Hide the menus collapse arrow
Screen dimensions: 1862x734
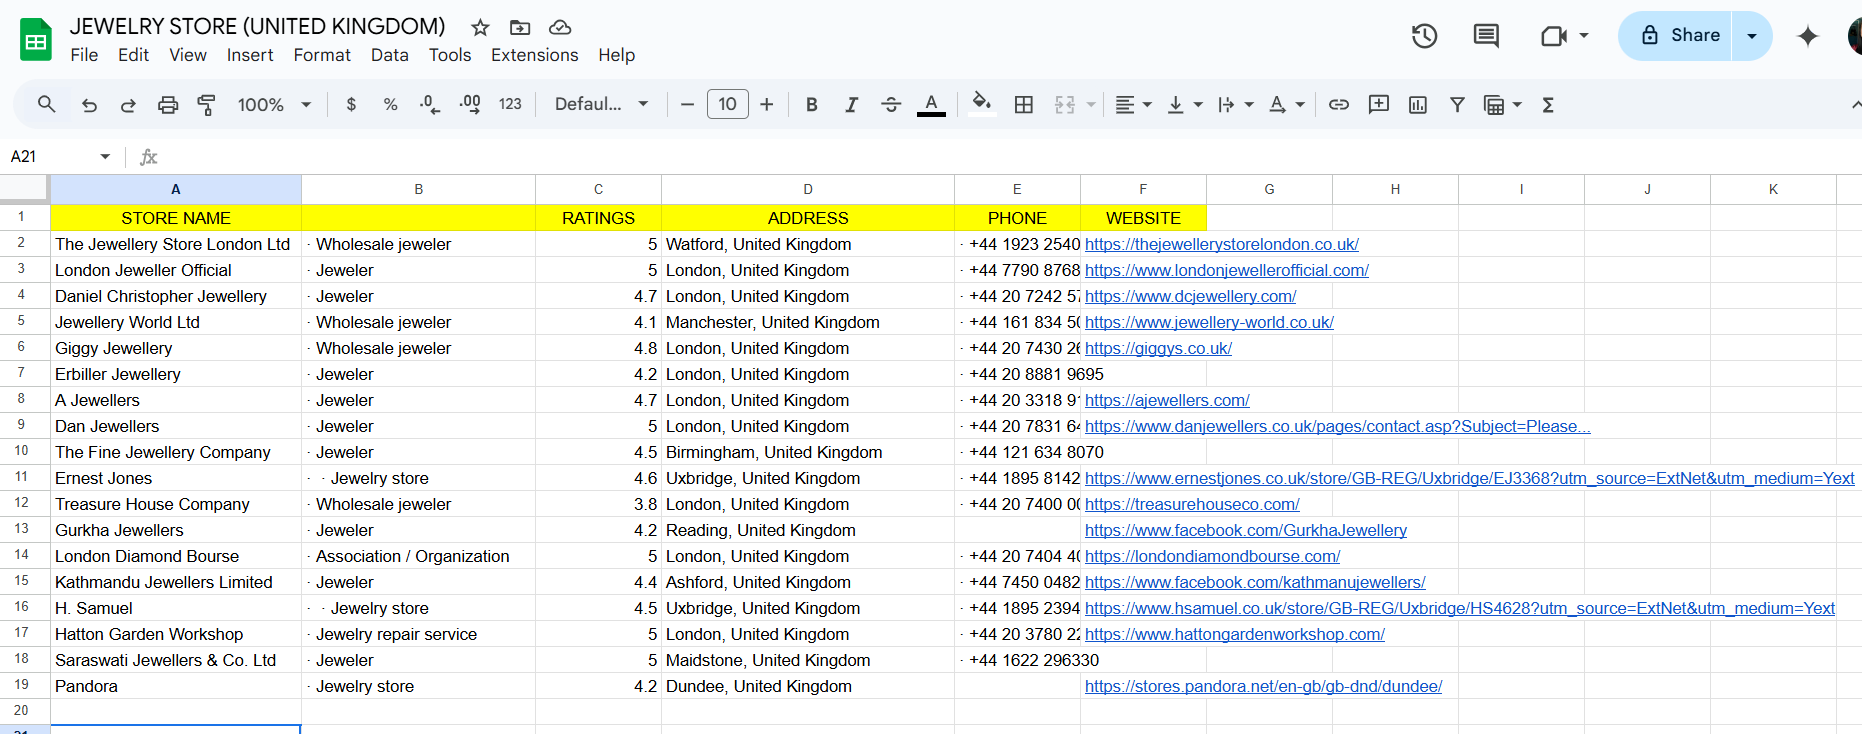click(x=1855, y=104)
